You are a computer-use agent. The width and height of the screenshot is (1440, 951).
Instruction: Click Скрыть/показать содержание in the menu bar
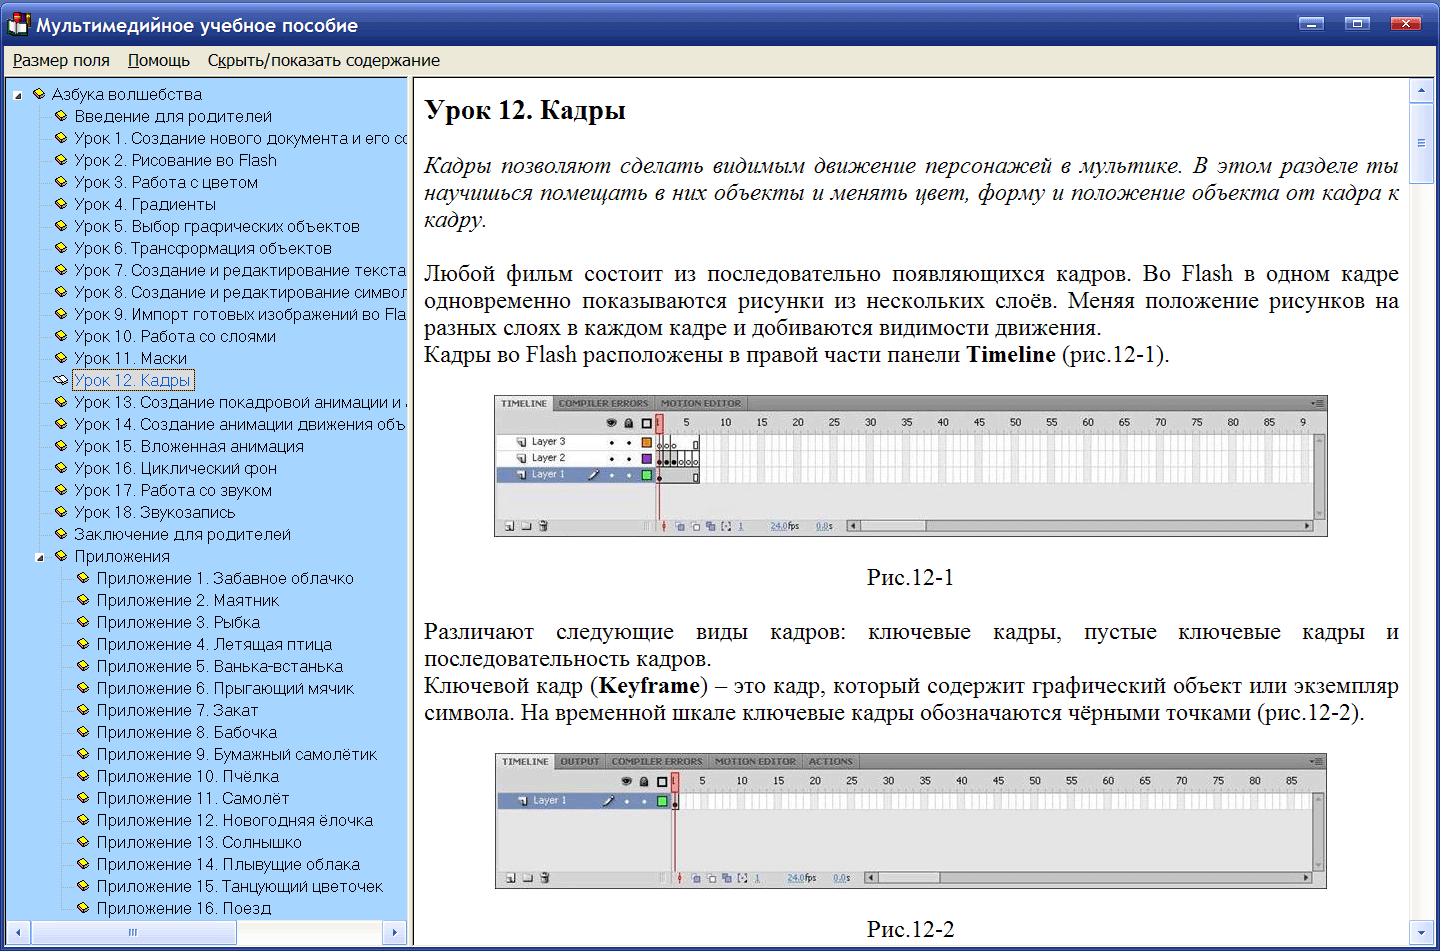pyautogui.click(x=323, y=60)
